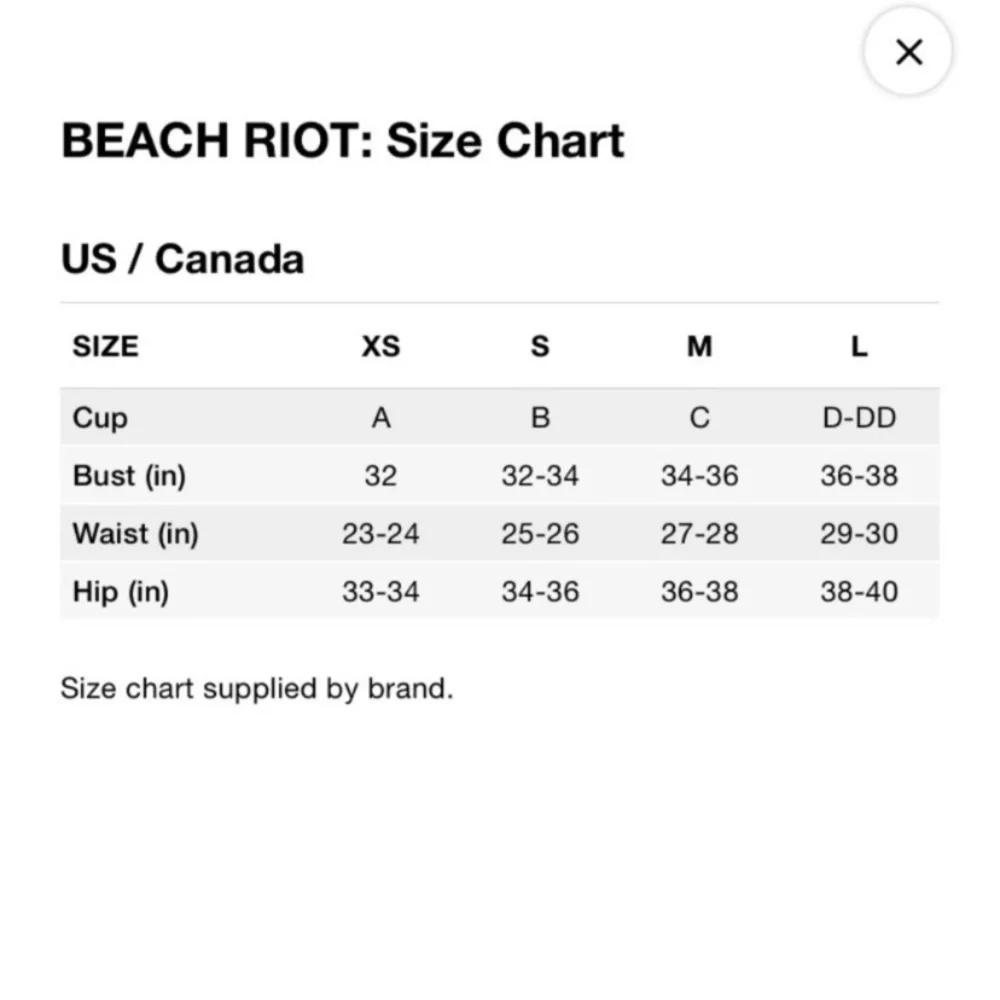Click the Cup row label
1000x1000 pixels.
coord(100,418)
